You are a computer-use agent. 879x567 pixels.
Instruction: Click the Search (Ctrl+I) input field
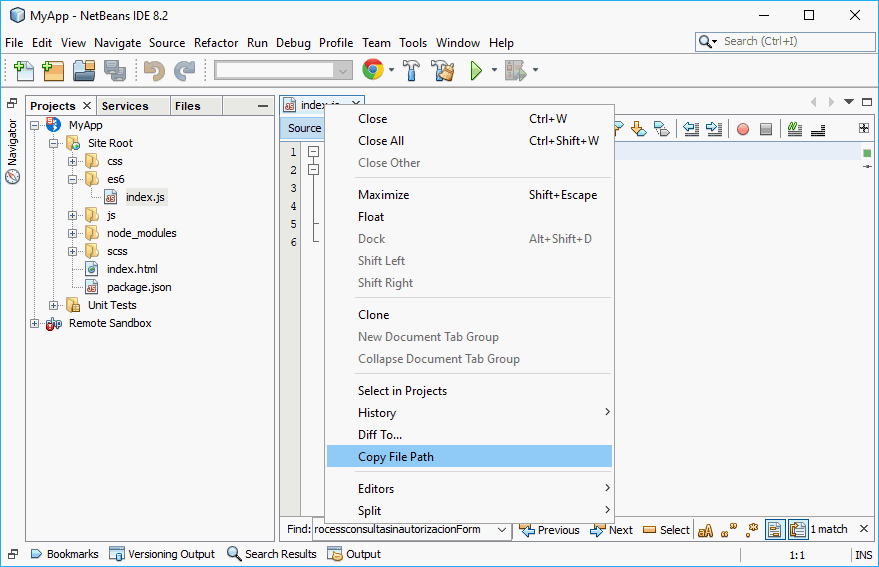point(790,41)
